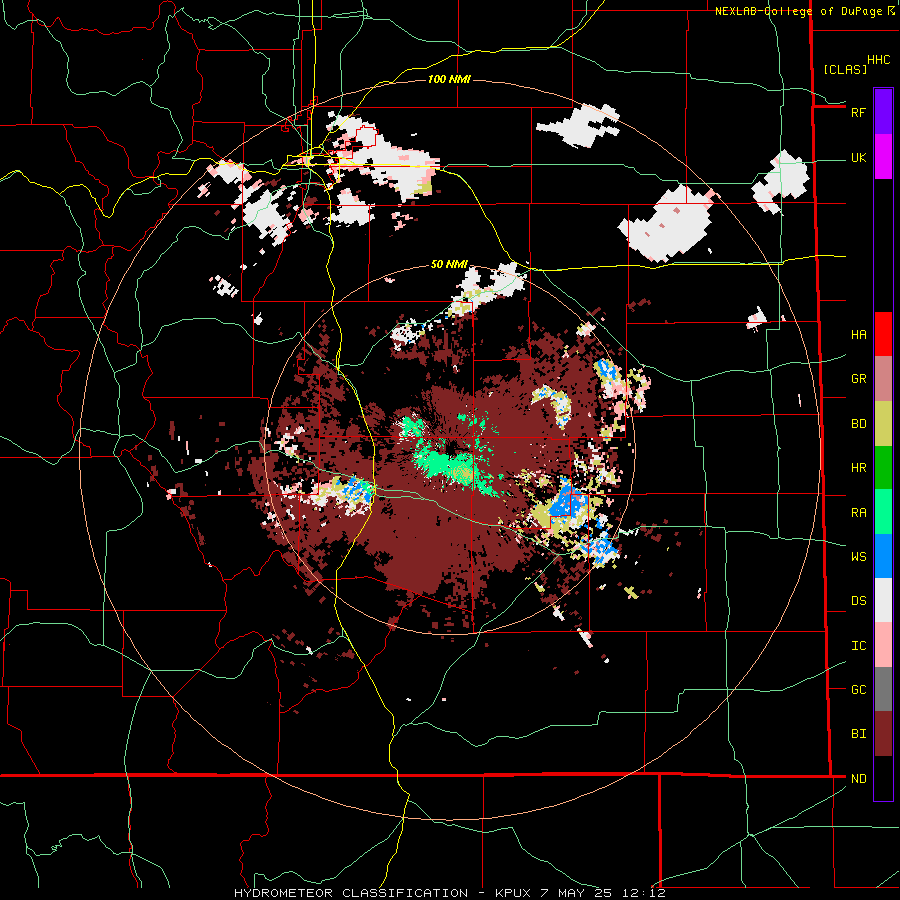This screenshot has width=900, height=900.
Task: Click the 'HHC' product label
Action: coord(879,60)
